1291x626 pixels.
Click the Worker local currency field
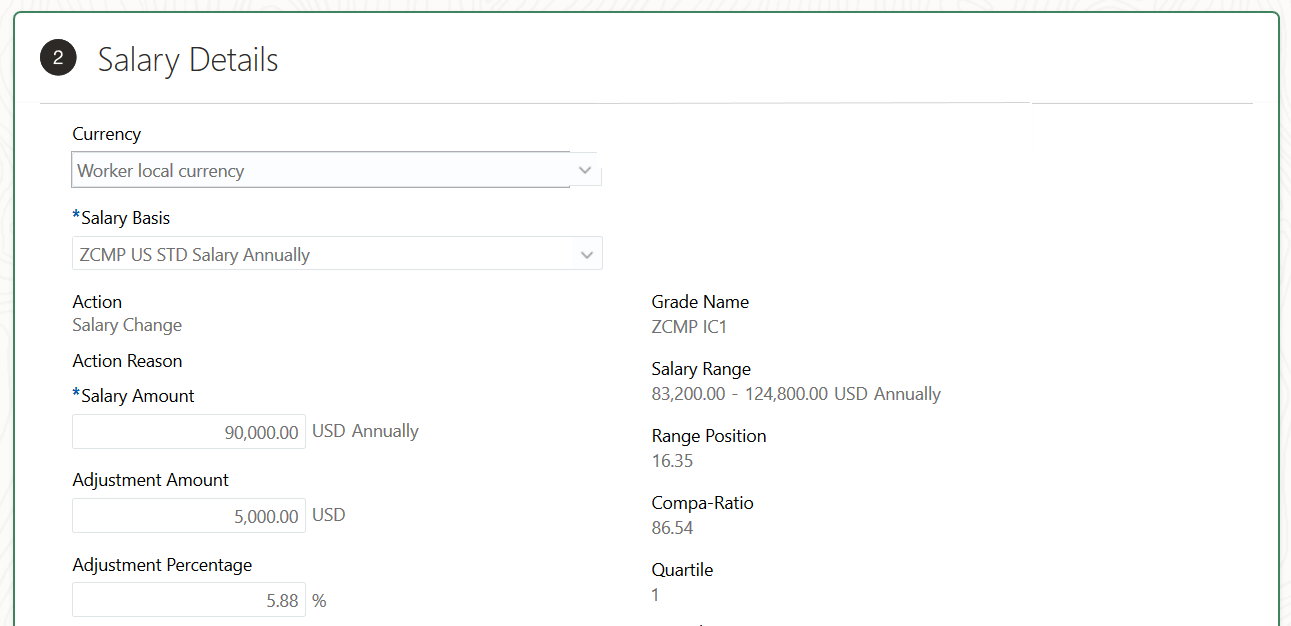pos(320,171)
